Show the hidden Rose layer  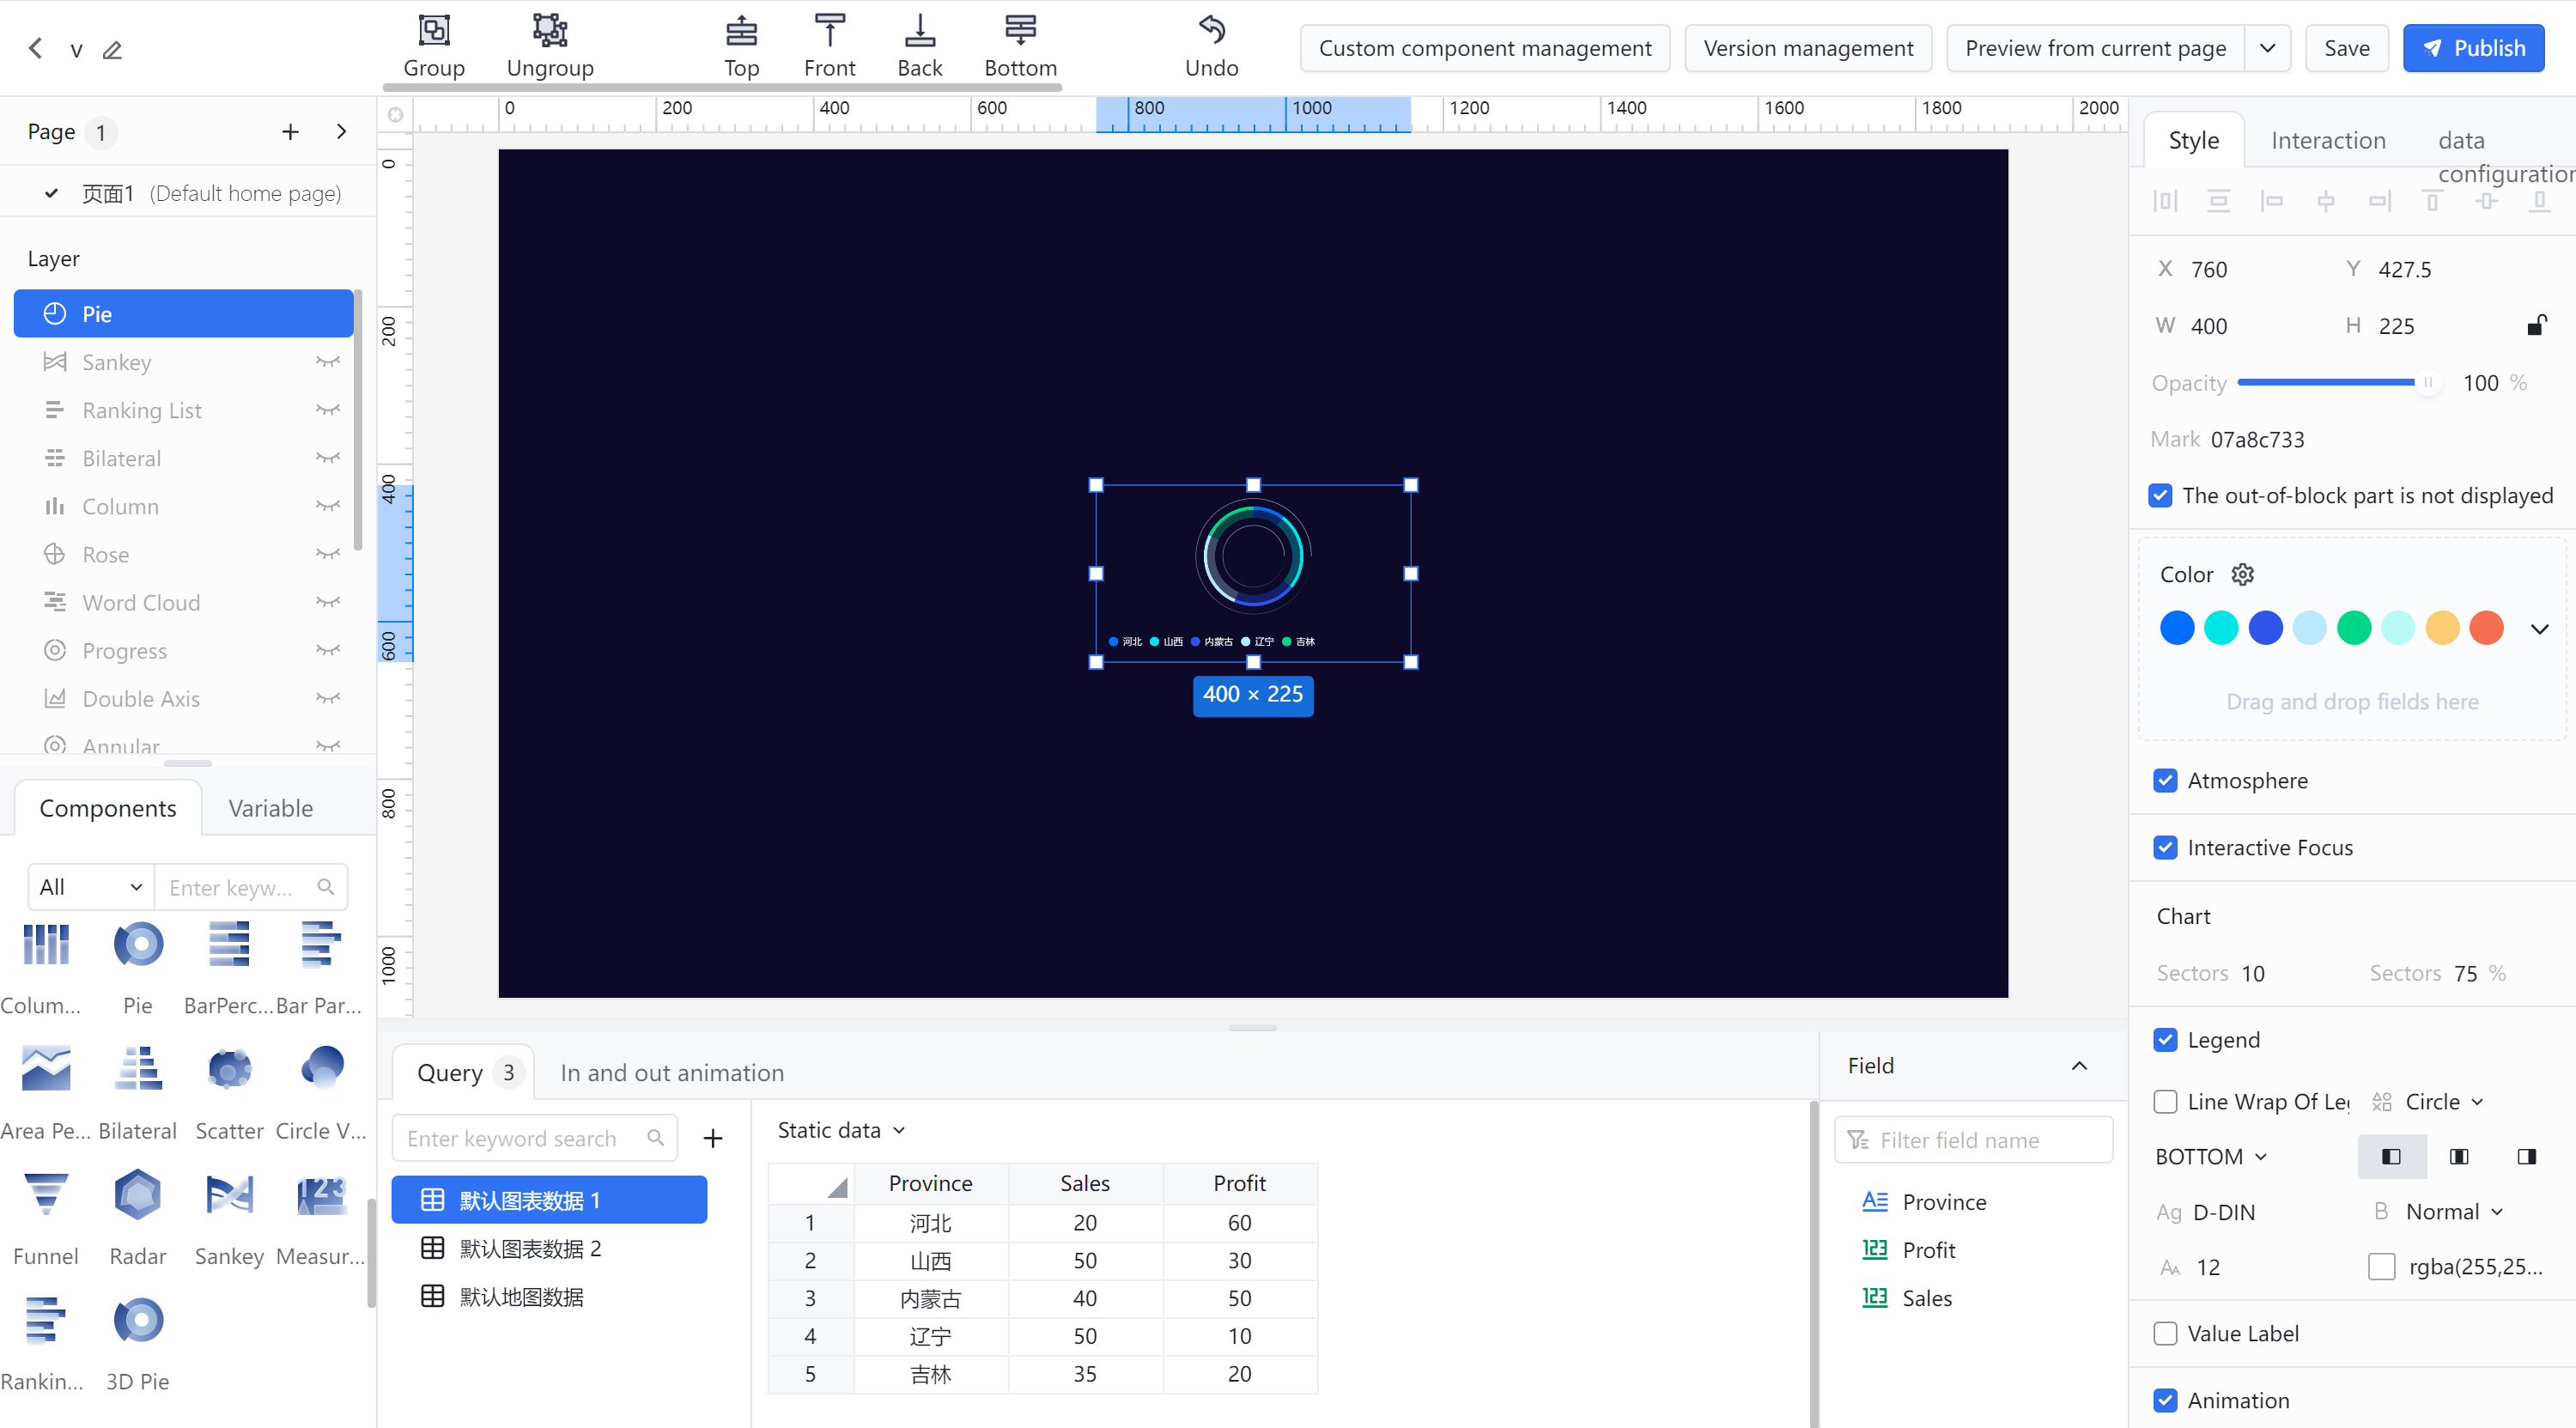click(x=328, y=553)
